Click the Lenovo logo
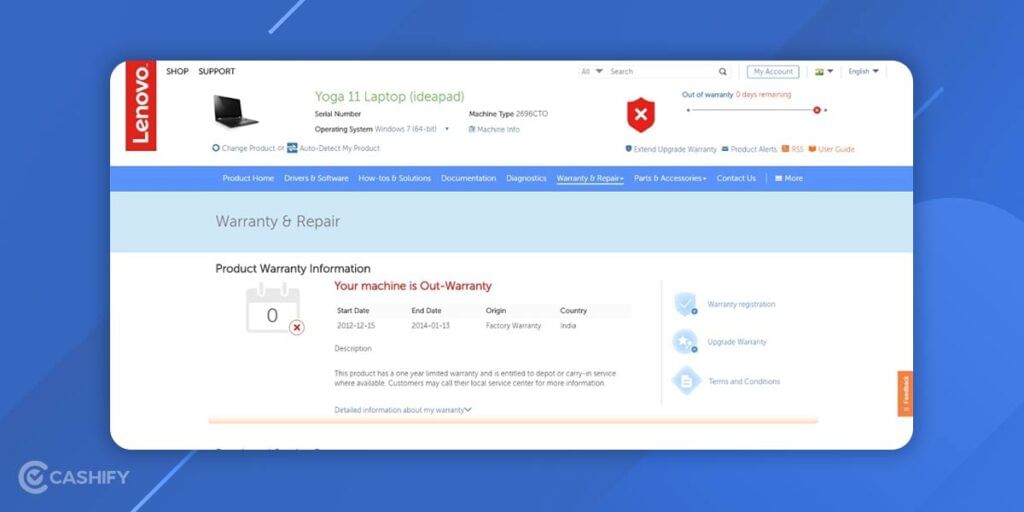This screenshot has height=512, width=1024. (x=141, y=106)
